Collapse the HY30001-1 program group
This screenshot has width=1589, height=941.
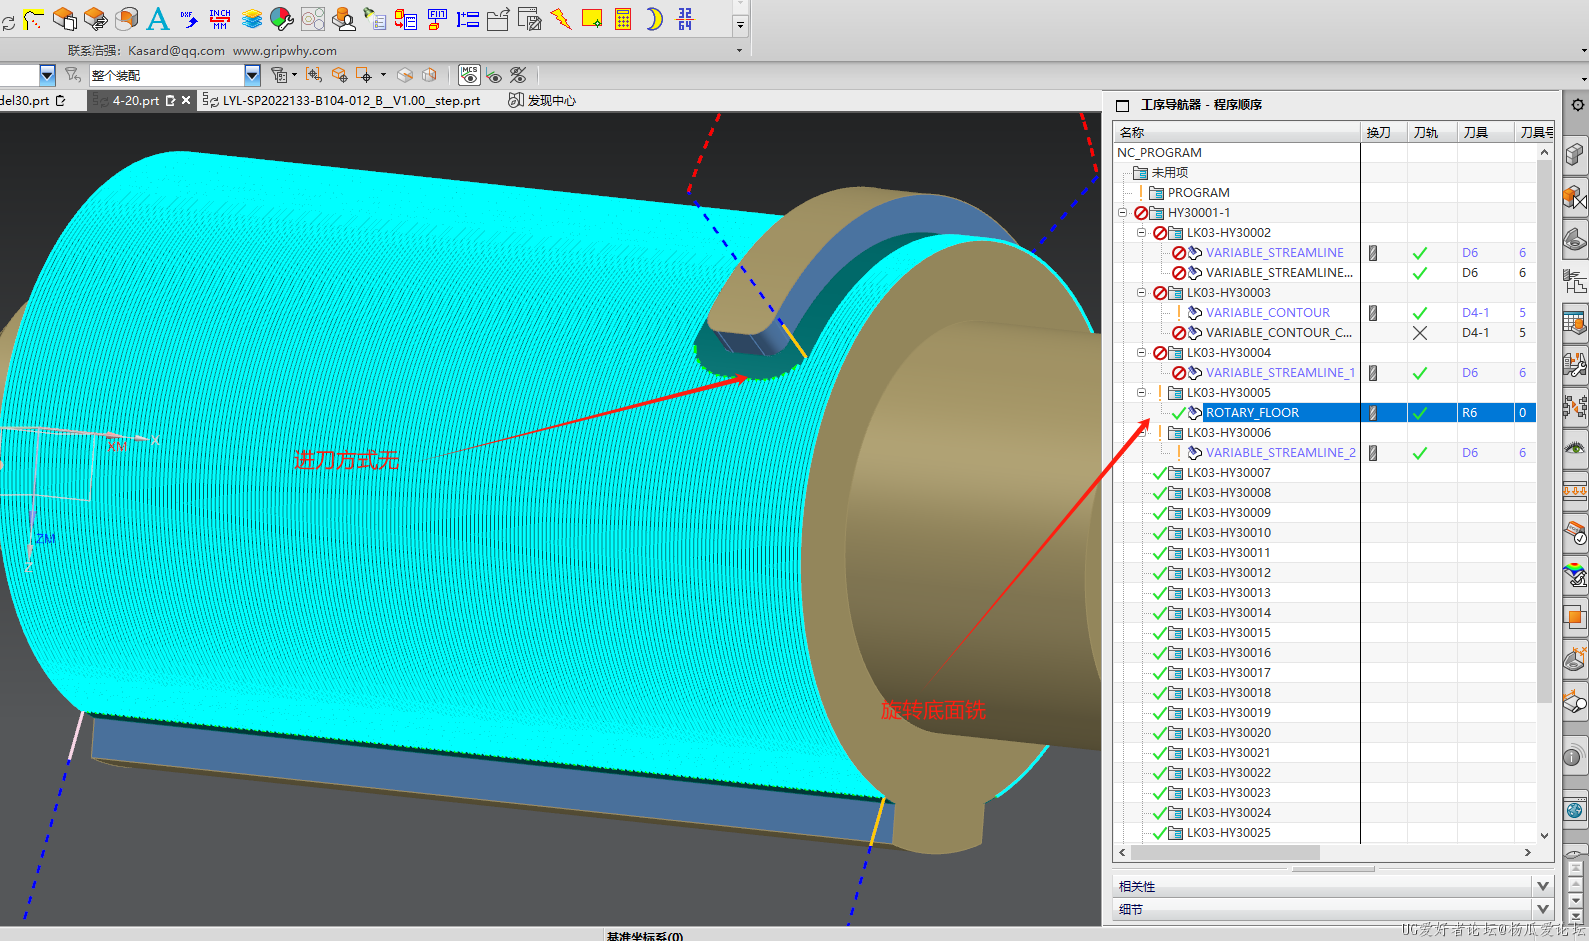[x=1122, y=212]
